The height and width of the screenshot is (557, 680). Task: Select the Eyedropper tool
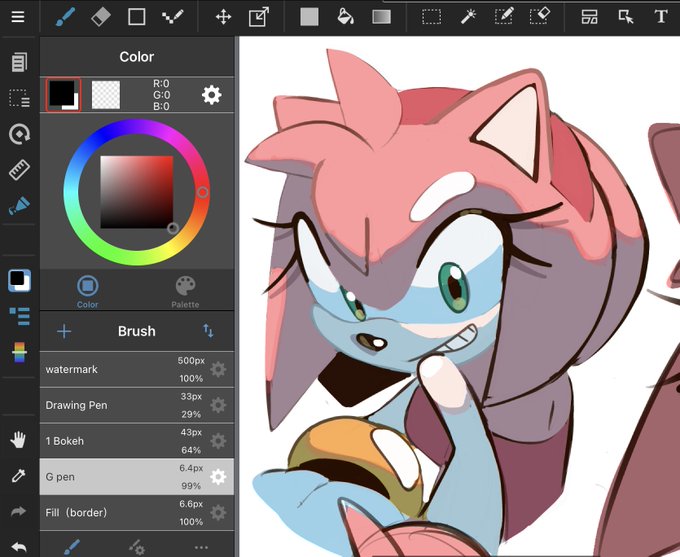click(18, 476)
